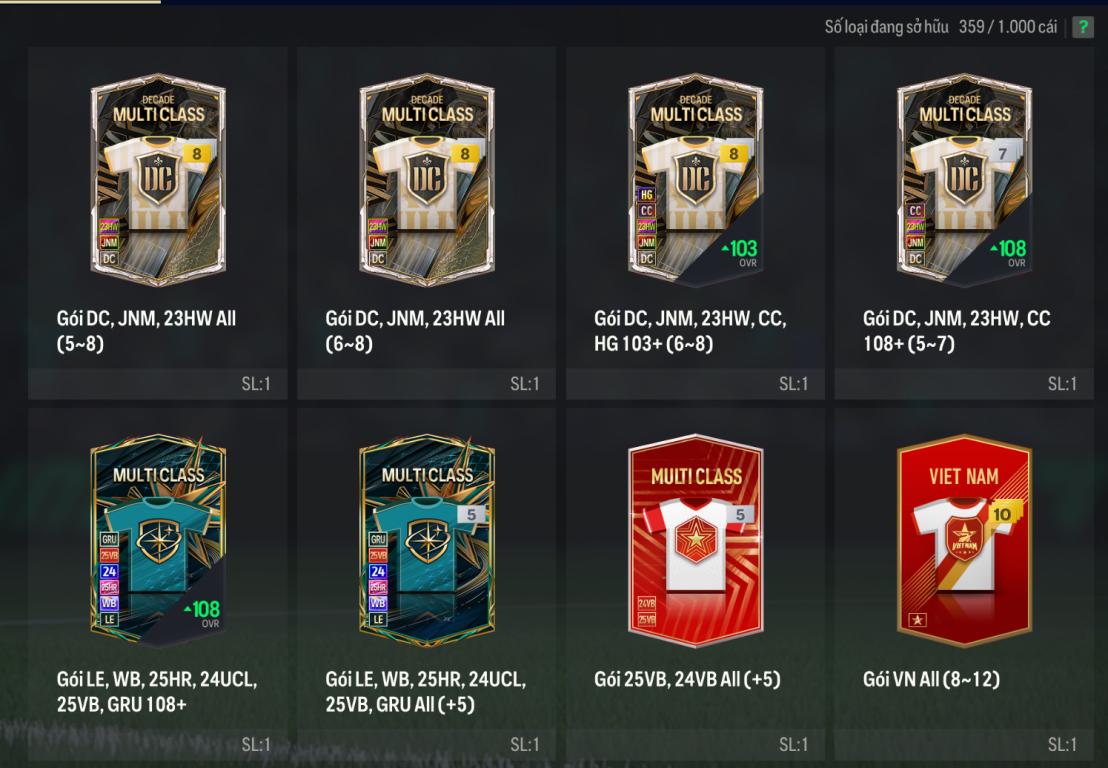The width and height of the screenshot is (1108, 768).
Task: Click the Gói DC, JNM, 23HW, CC, HG 103+ title
Action: point(690,331)
